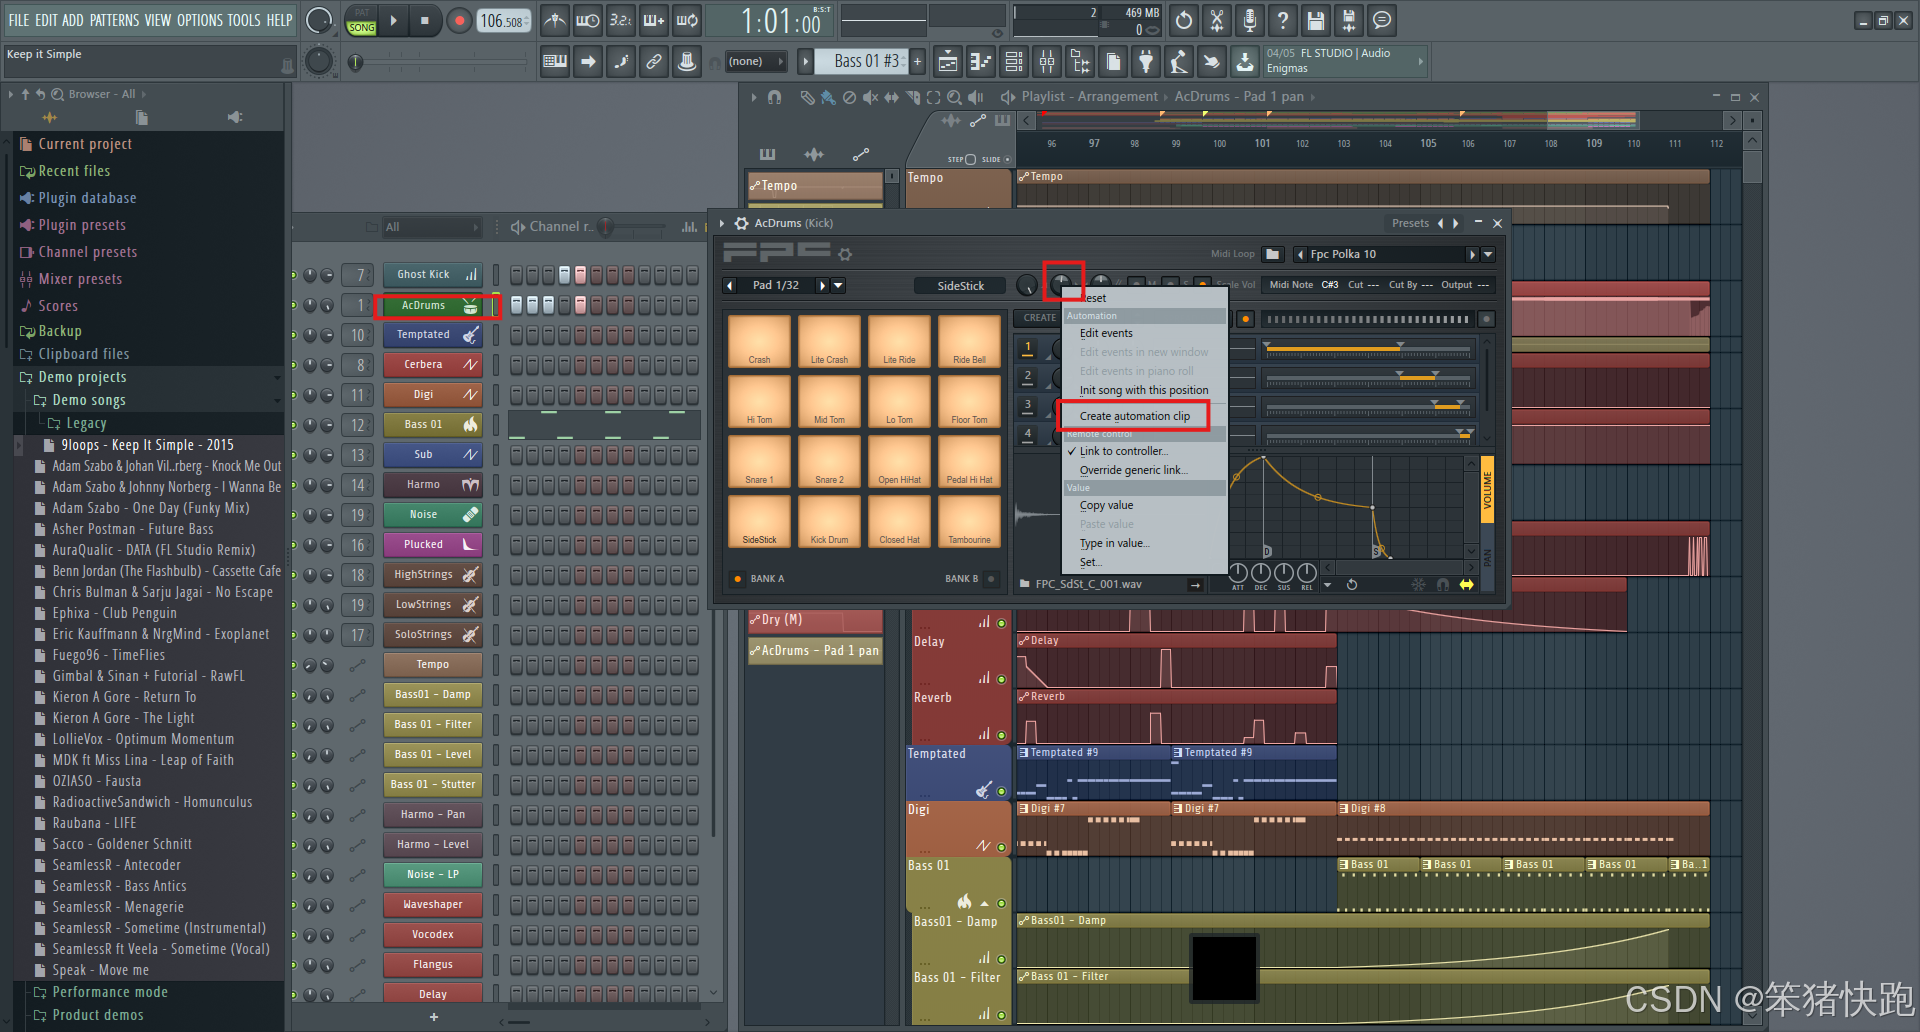Enable the metronome in the top toolbar

(555, 20)
